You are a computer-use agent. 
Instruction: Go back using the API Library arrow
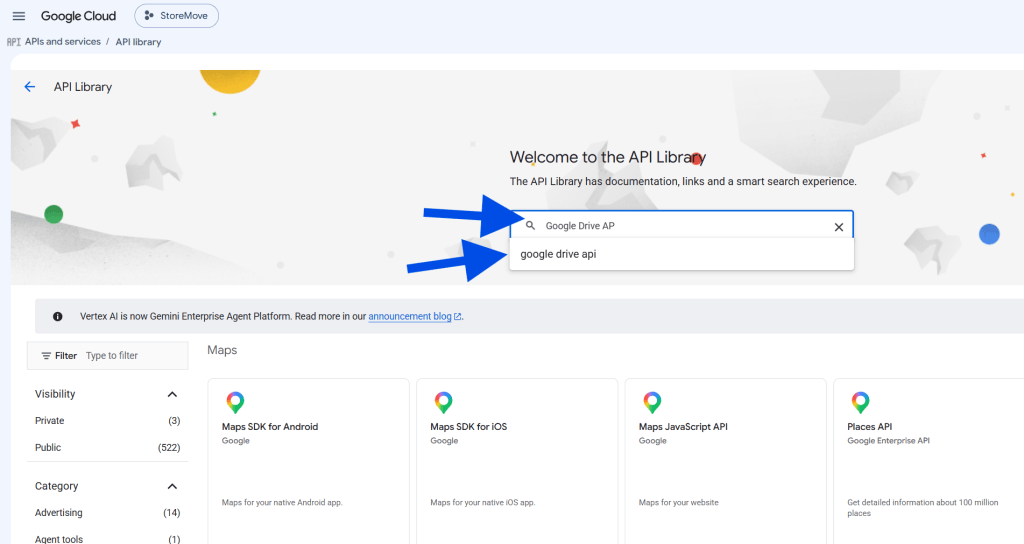[x=29, y=87]
